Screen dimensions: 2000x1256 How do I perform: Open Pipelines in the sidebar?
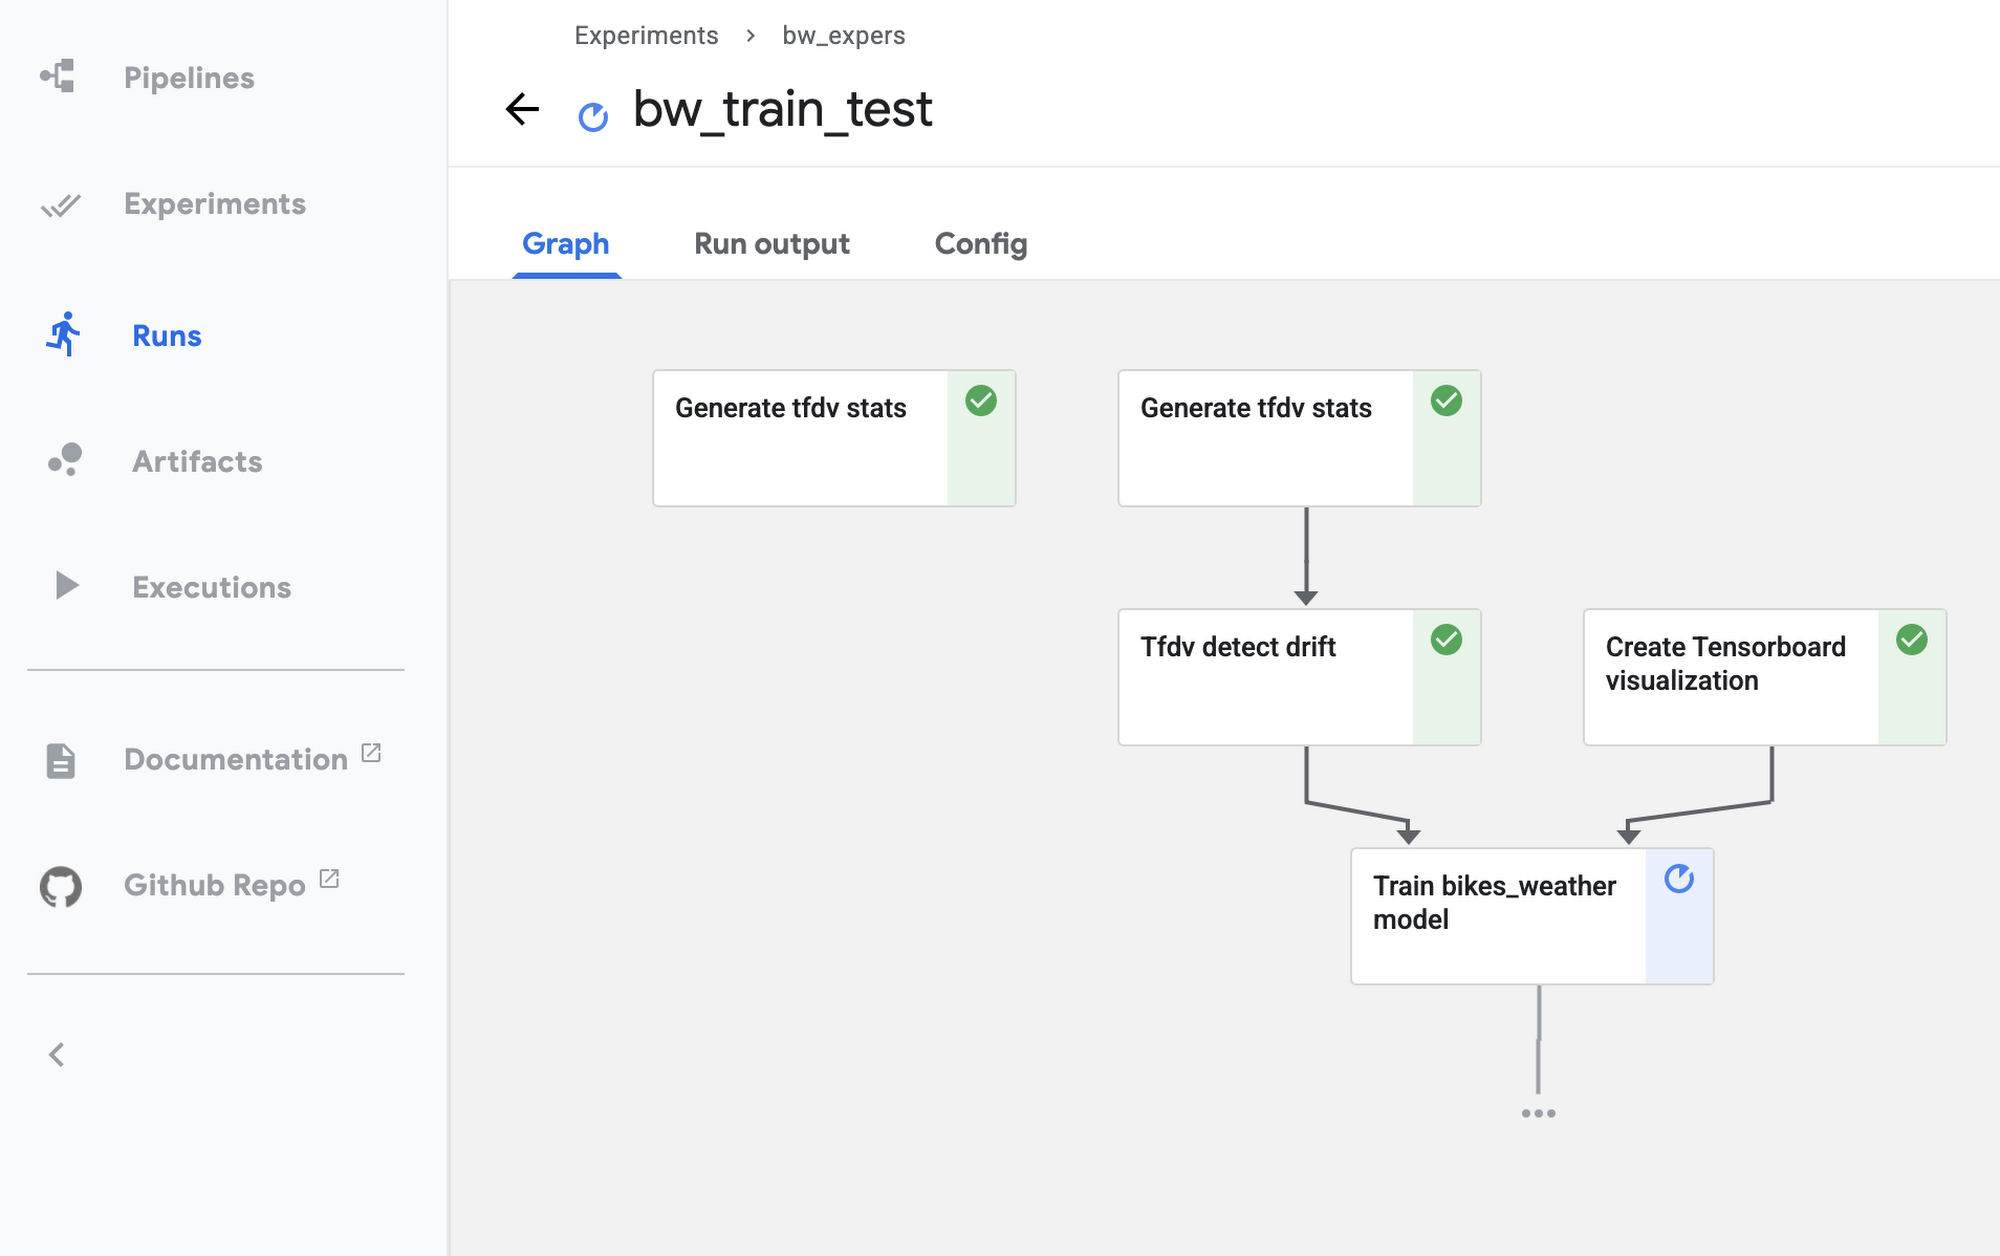[x=189, y=78]
